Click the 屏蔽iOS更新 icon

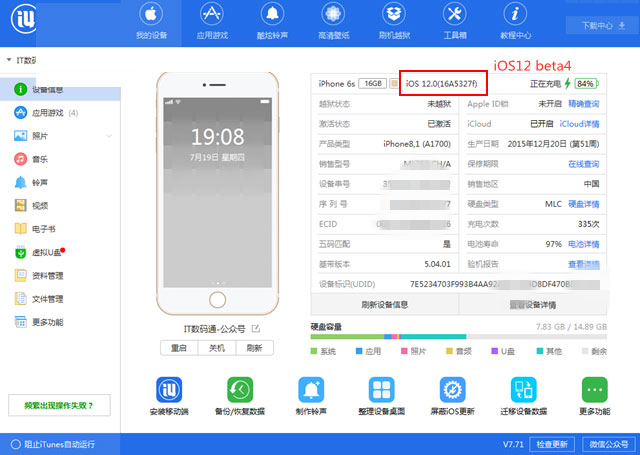(x=453, y=390)
